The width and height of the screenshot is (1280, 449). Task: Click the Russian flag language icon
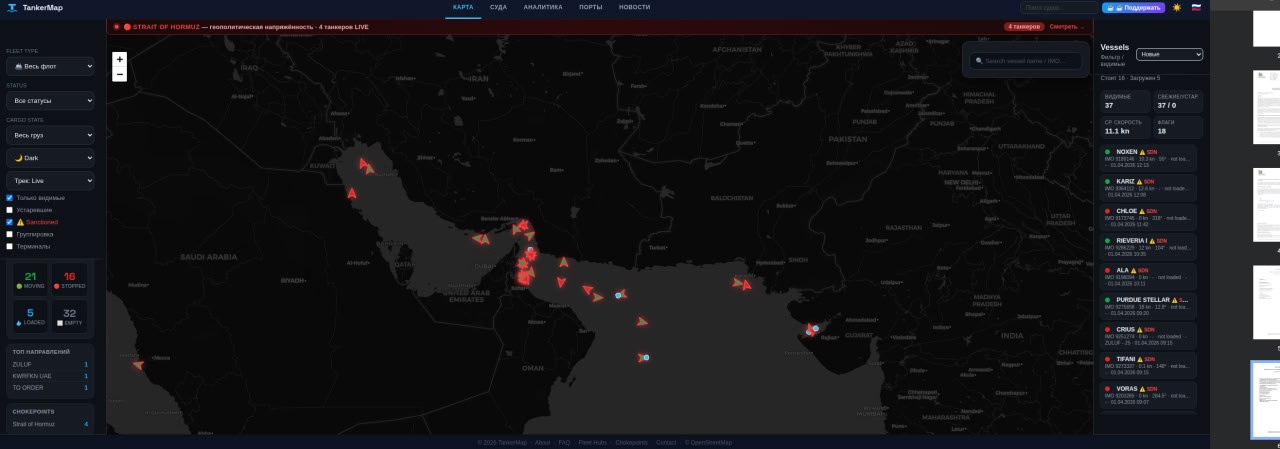[x=1196, y=7]
